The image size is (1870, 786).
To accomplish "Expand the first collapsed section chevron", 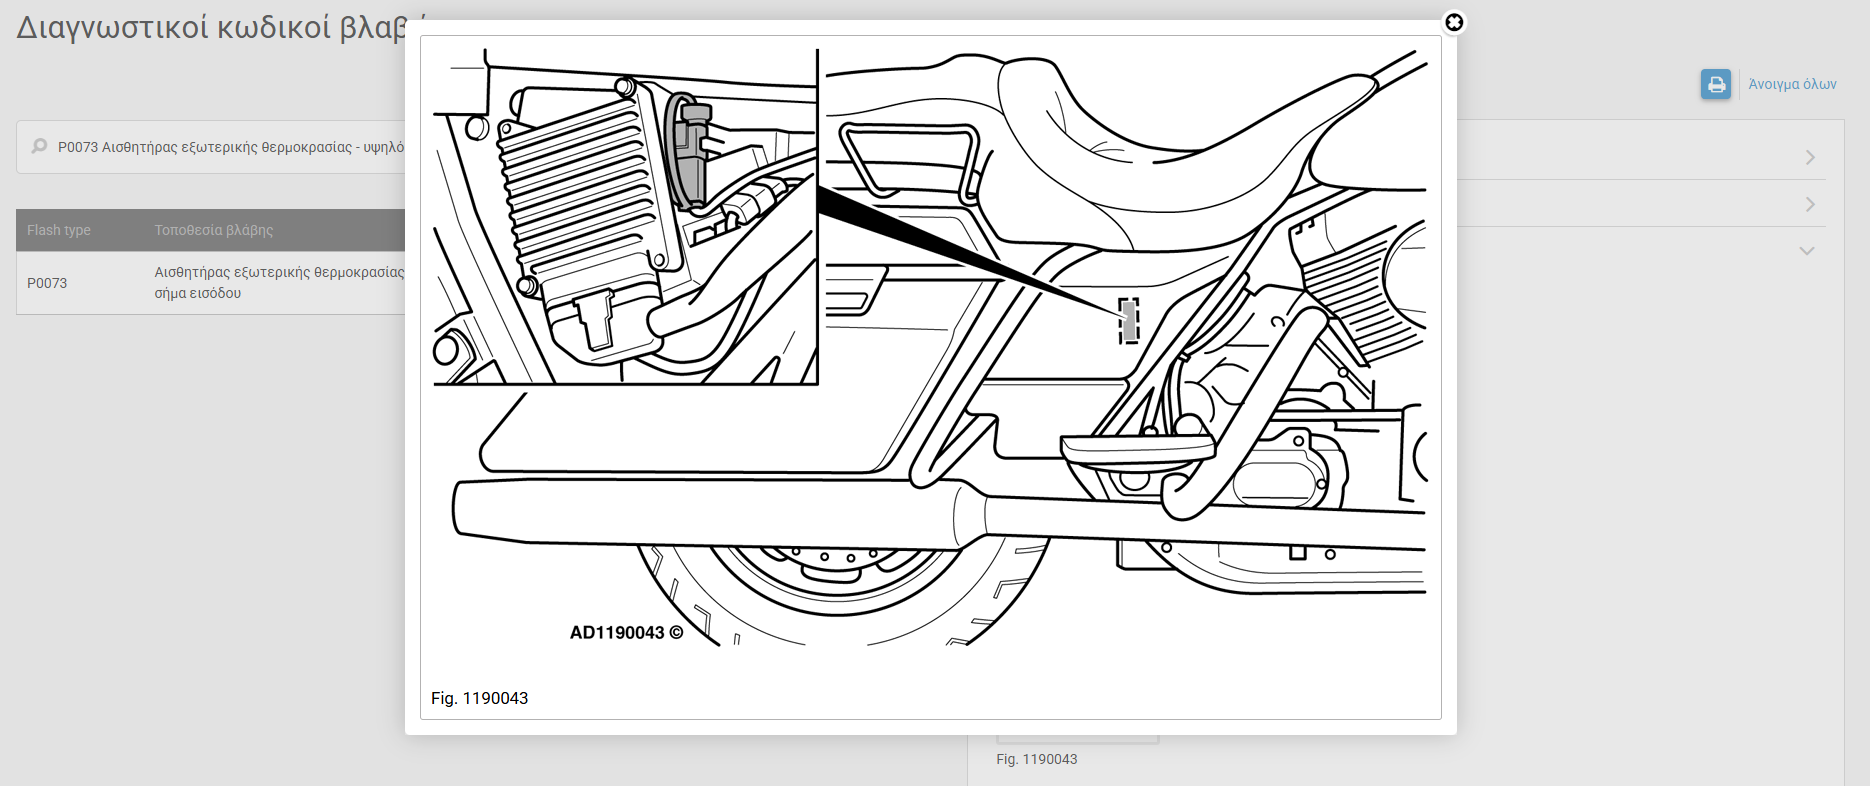I will [x=1809, y=158].
